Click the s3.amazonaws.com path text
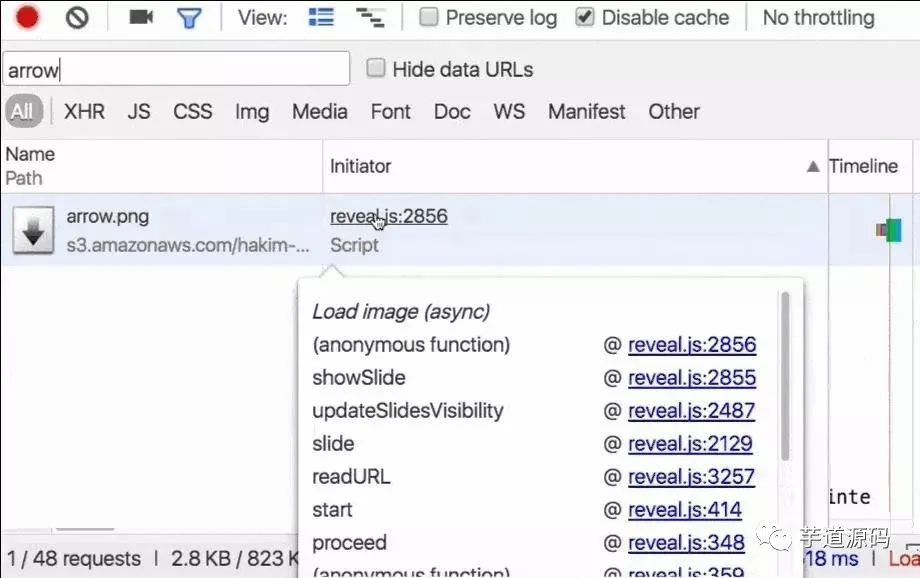 tap(188, 245)
